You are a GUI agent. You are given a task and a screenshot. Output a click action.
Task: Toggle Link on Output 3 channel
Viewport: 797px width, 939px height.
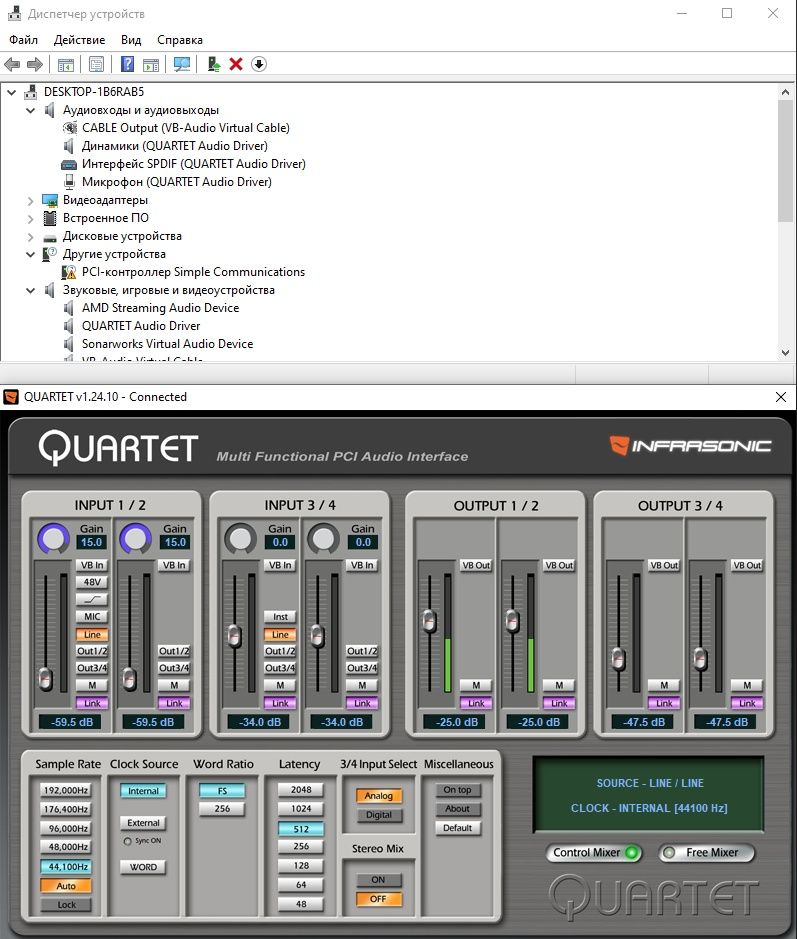click(x=664, y=703)
